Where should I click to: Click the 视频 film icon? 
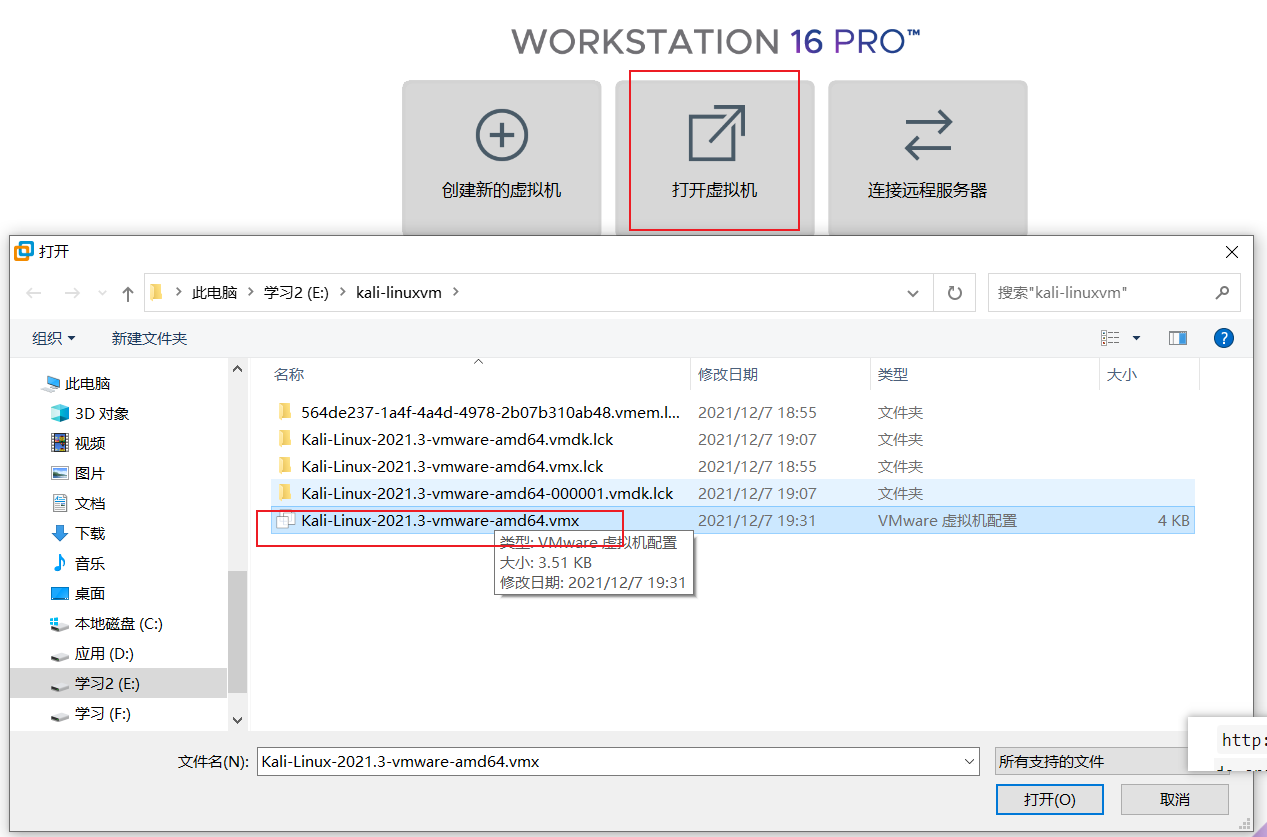click(60, 443)
